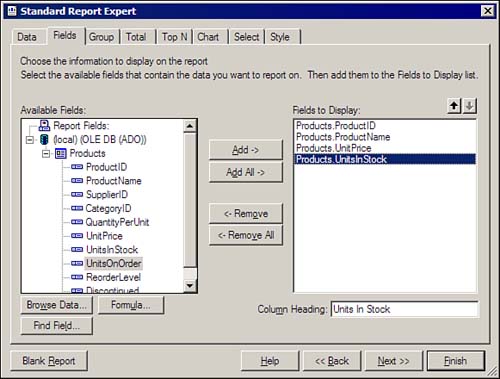Select the Report Fields: tree node
Image resolution: width=500 pixels, height=379 pixels.
[81, 126]
